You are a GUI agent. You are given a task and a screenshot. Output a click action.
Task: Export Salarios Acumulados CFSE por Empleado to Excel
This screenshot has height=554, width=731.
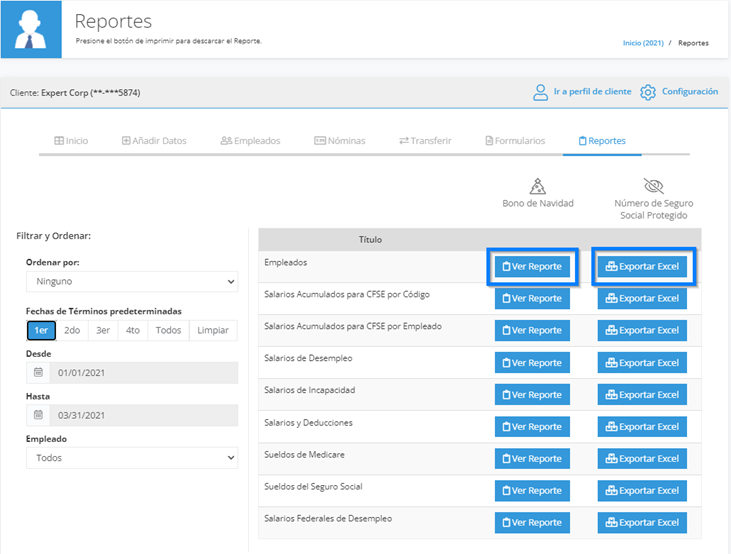coord(642,330)
